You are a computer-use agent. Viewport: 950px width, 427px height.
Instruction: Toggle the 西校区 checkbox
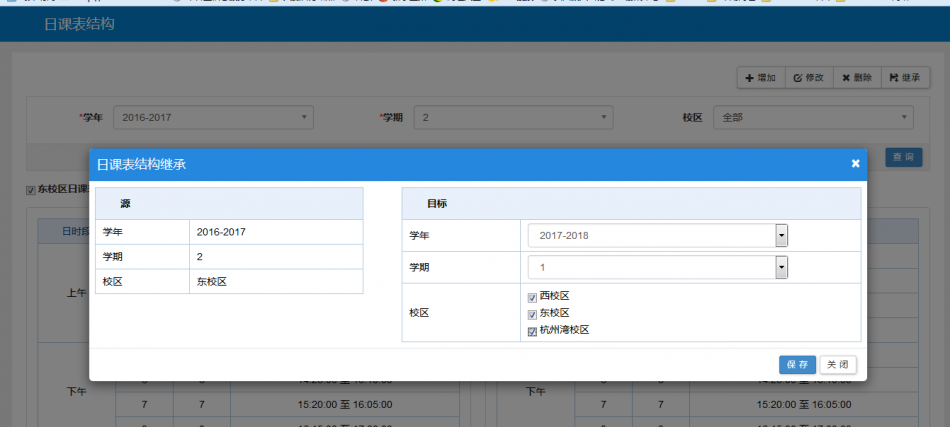[x=532, y=297]
